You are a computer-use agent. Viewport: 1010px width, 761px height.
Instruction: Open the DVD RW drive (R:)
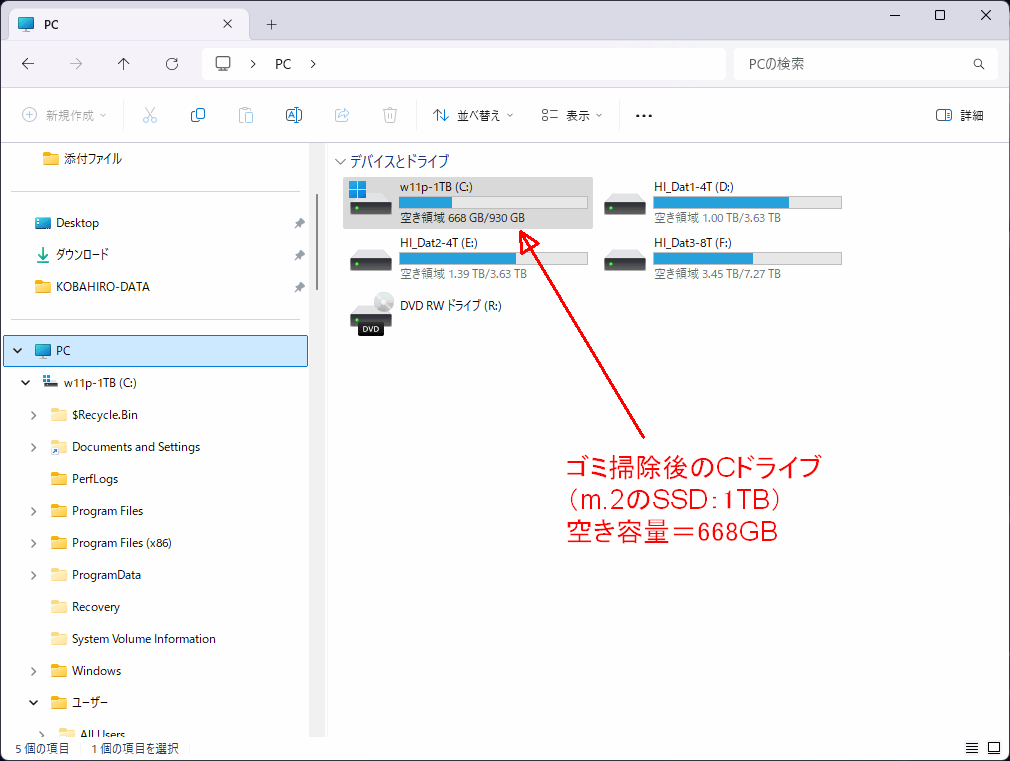426,314
